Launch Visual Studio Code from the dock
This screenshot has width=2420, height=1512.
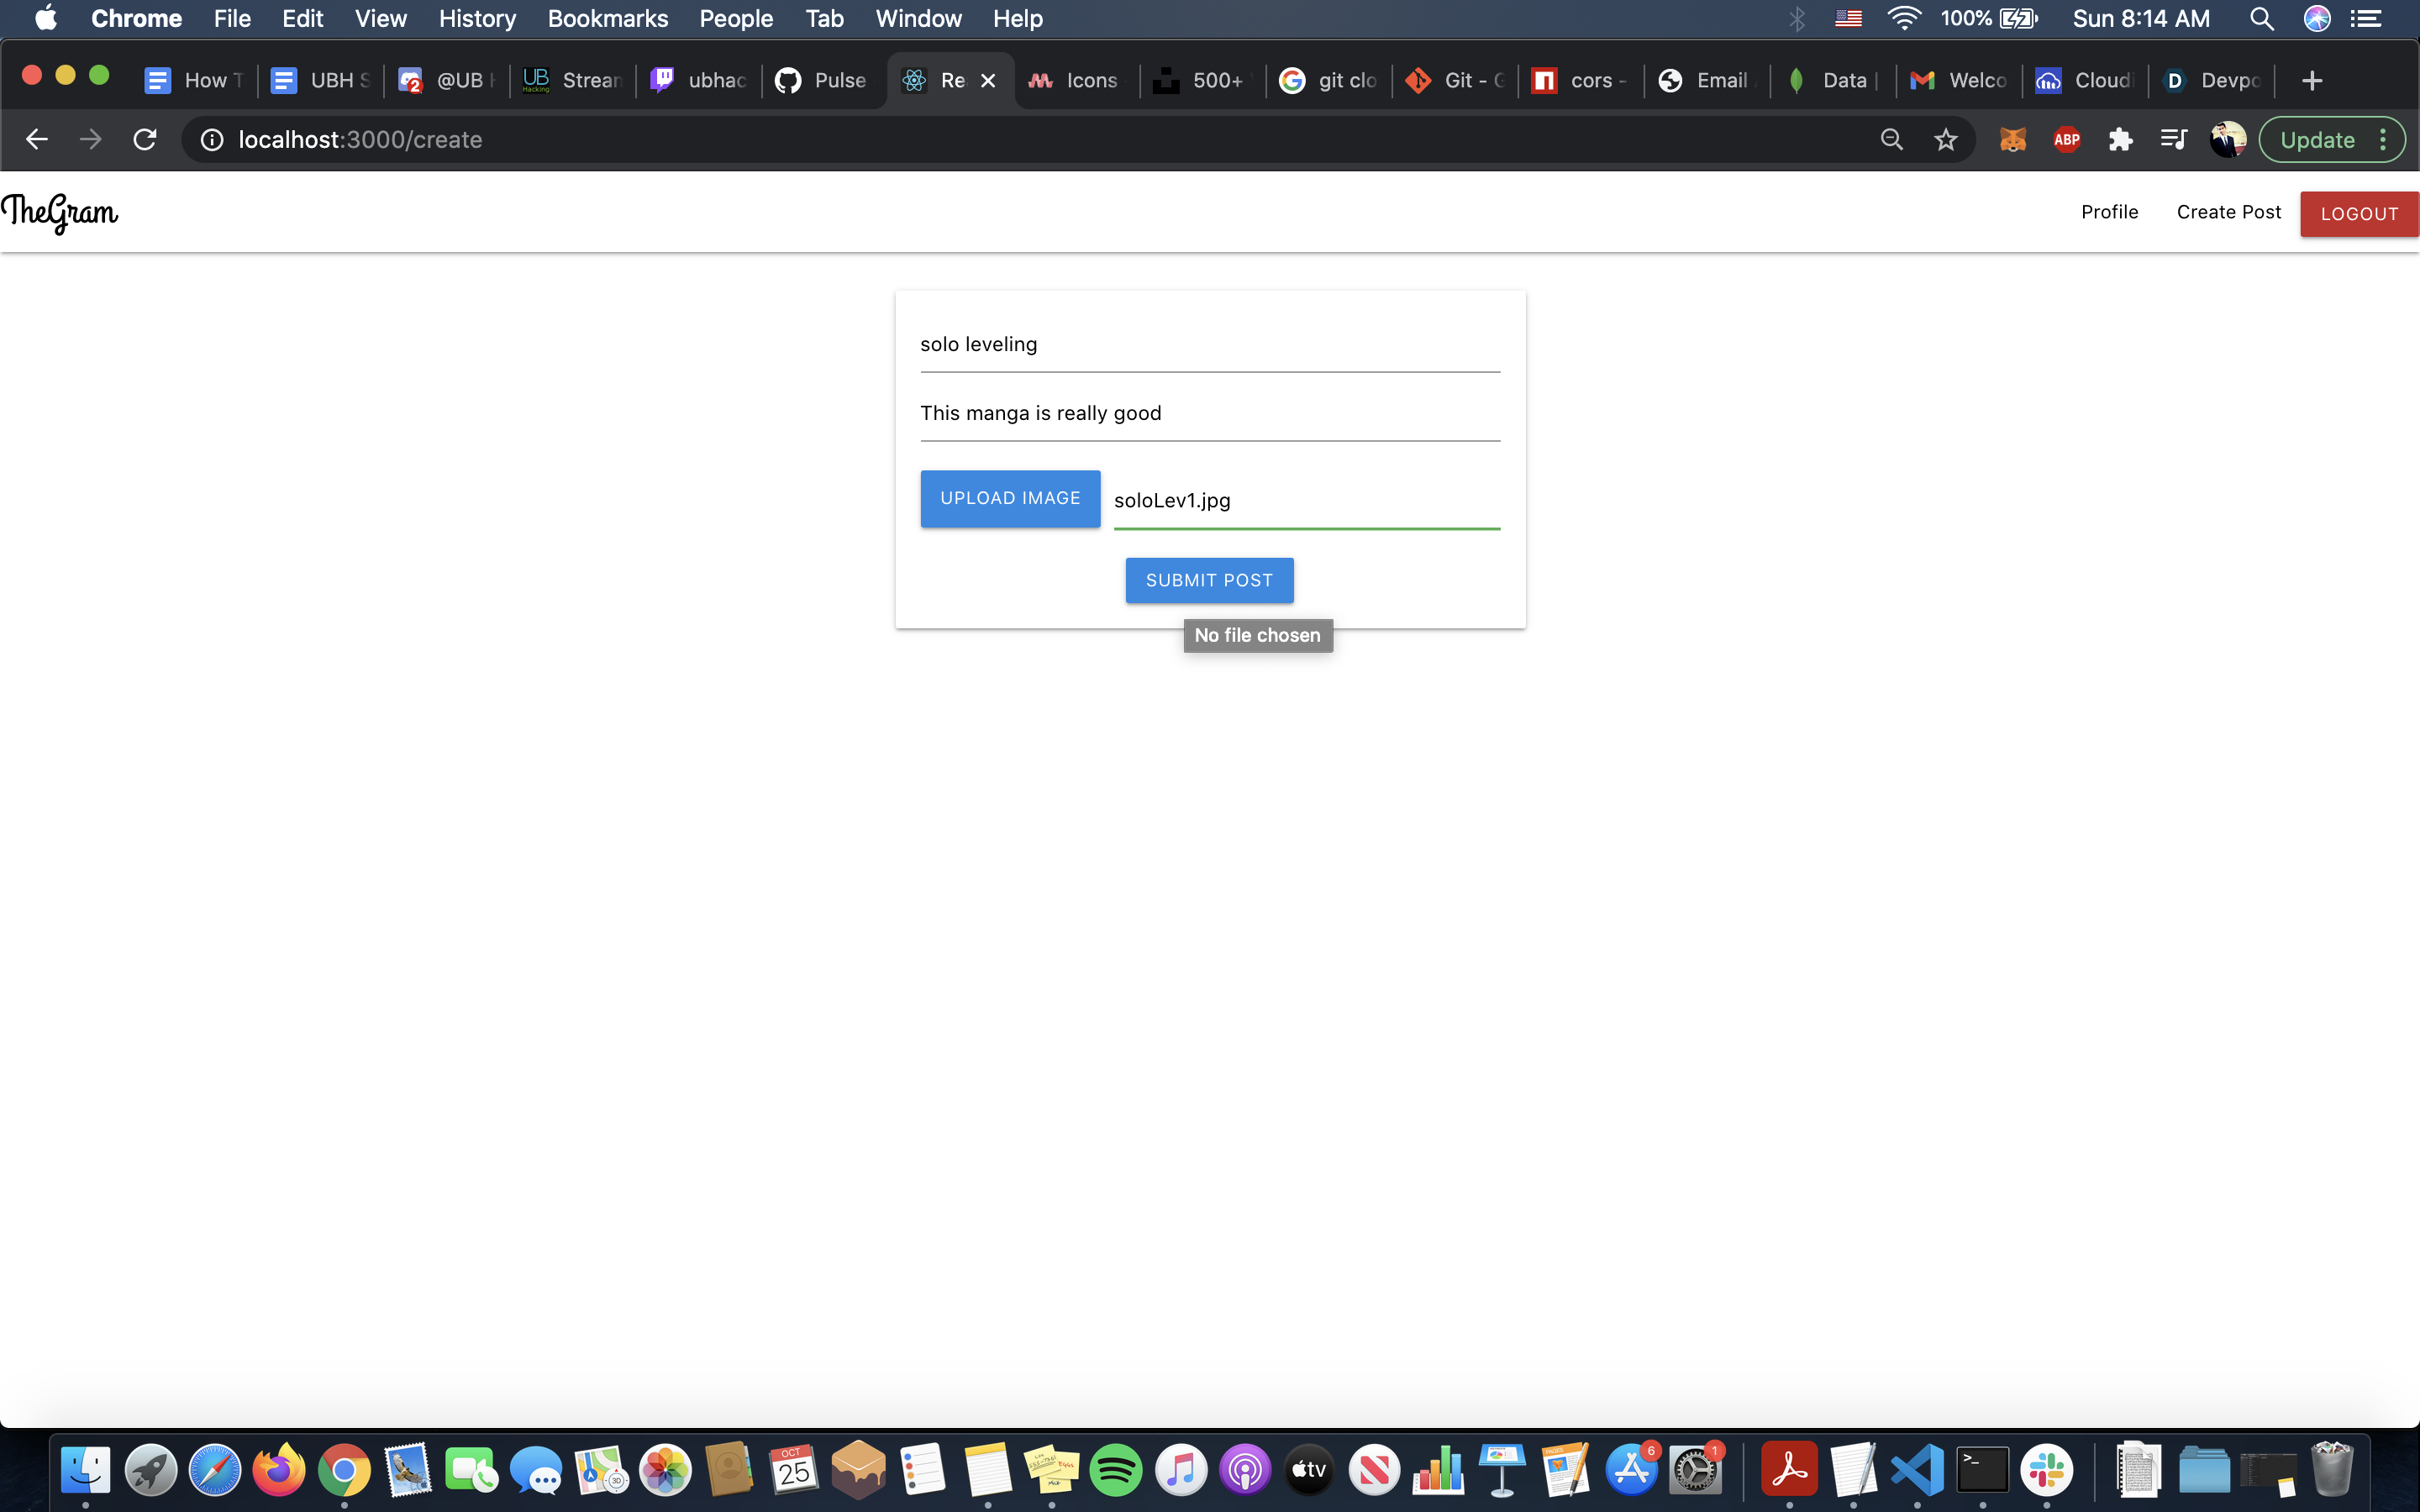1917,1470
